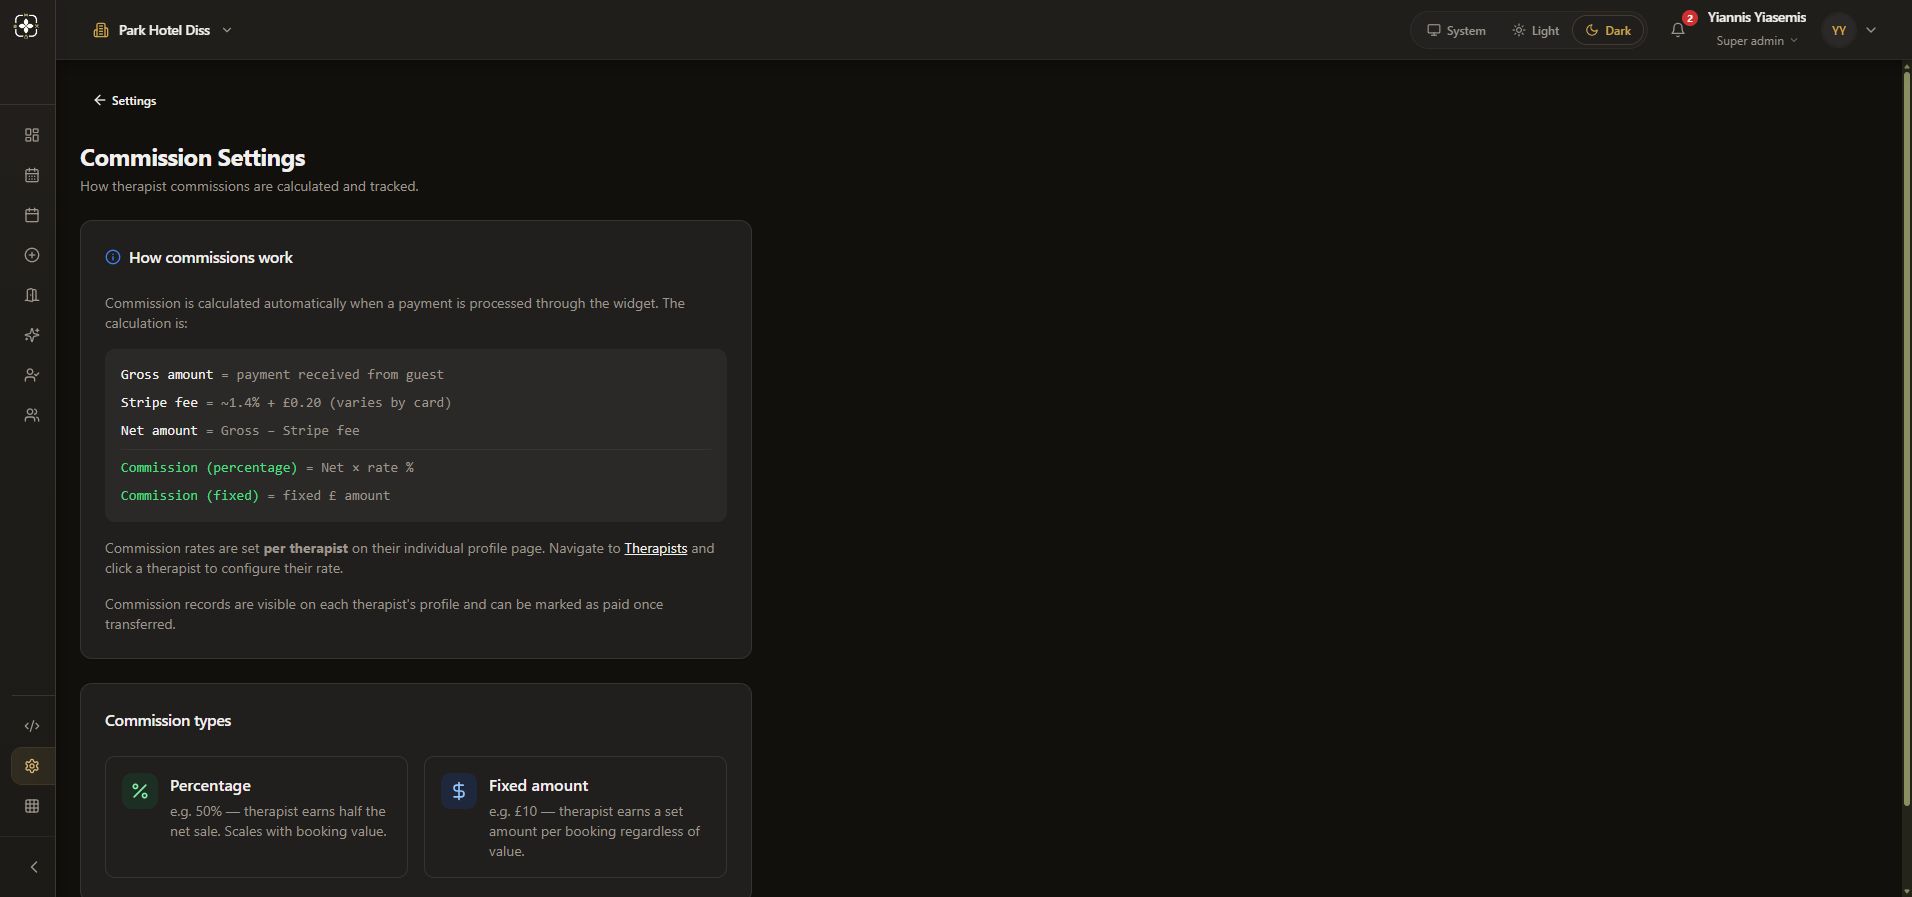This screenshot has width=1912, height=897.
Task: Click the page vertical scrollbar
Action: [1906, 440]
